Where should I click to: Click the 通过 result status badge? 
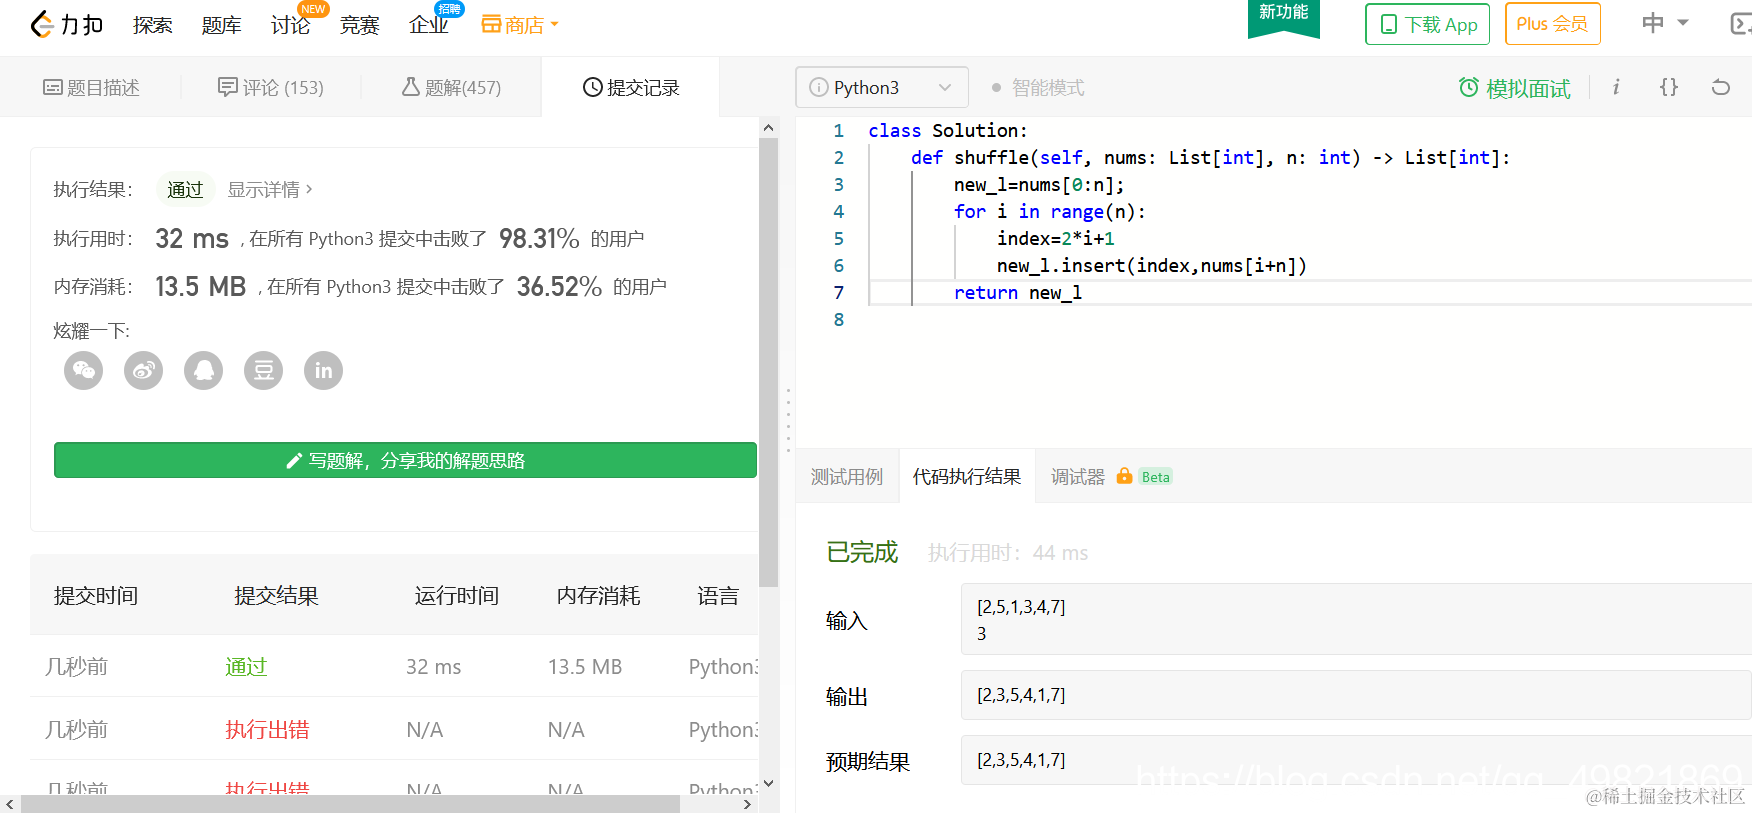(185, 189)
